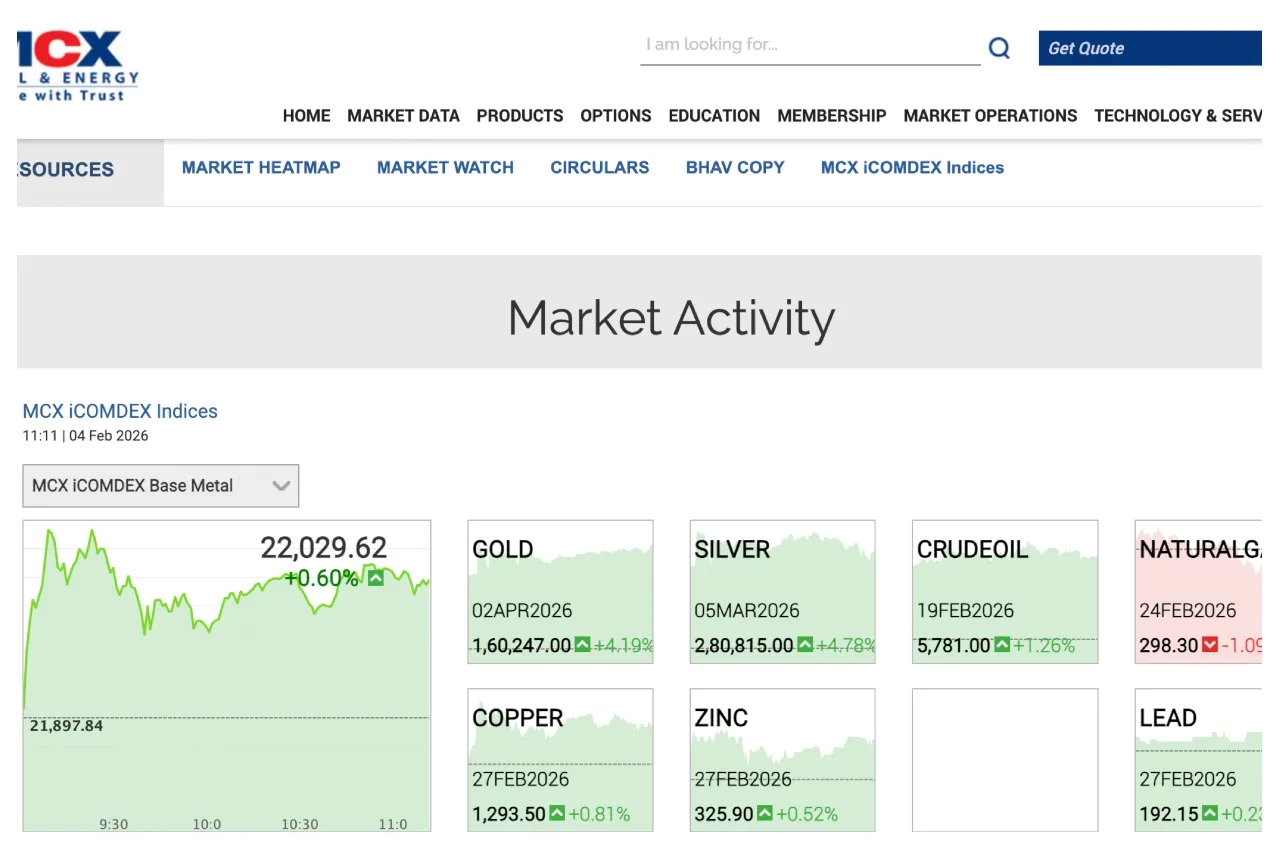Click the green up arrow on COPPER tile
The image size is (1280, 850).
[x=557, y=814]
